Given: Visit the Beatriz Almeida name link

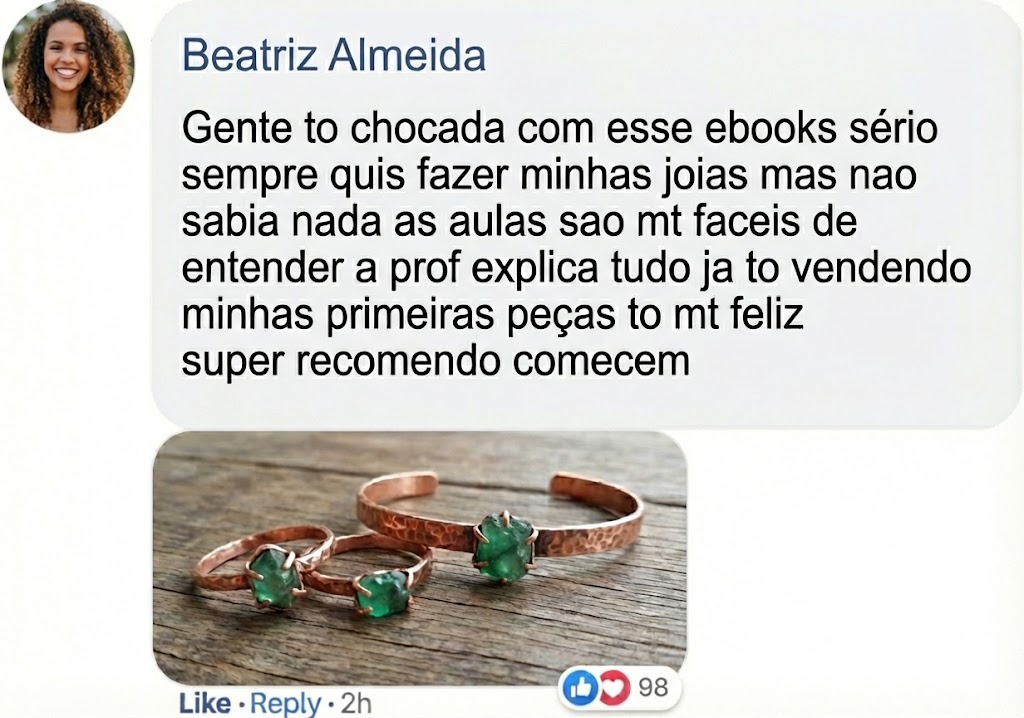Looking at the screenshot, I should tap(334, 56).
